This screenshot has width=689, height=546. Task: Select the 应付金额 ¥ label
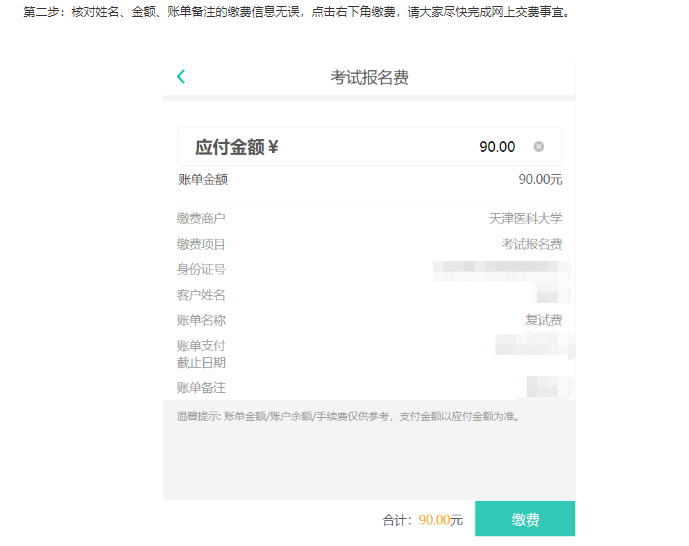[236, 147]
